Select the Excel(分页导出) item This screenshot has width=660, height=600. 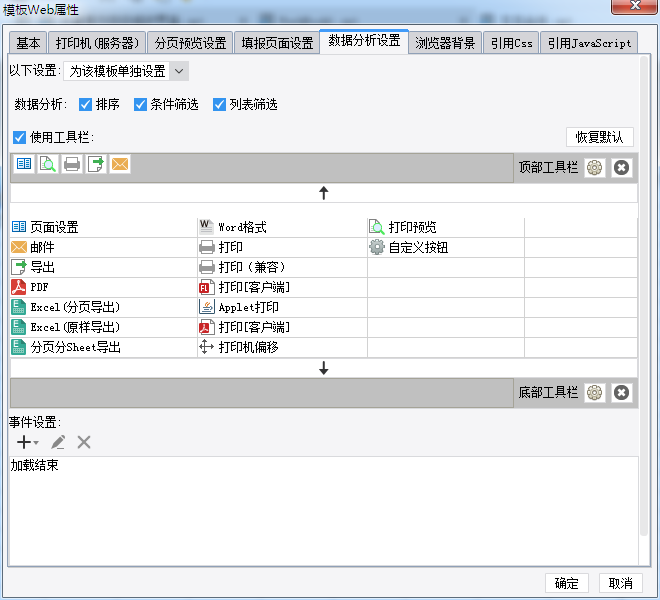(104, 307)
